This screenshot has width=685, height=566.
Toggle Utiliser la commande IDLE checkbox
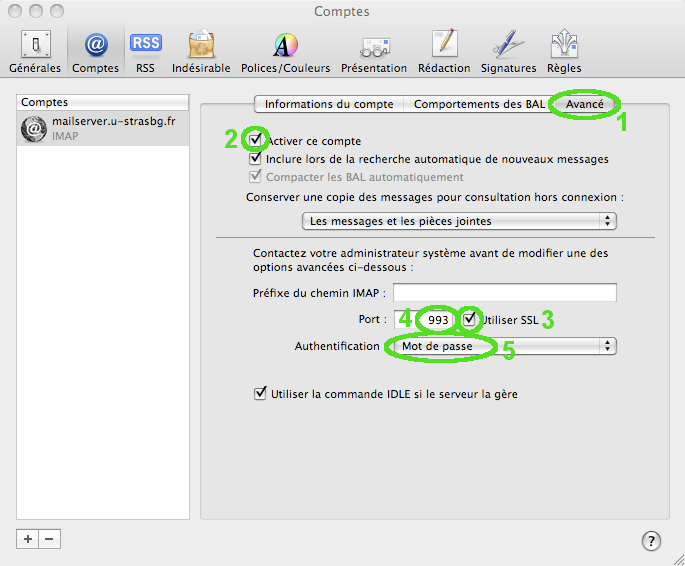pos(260,394)
